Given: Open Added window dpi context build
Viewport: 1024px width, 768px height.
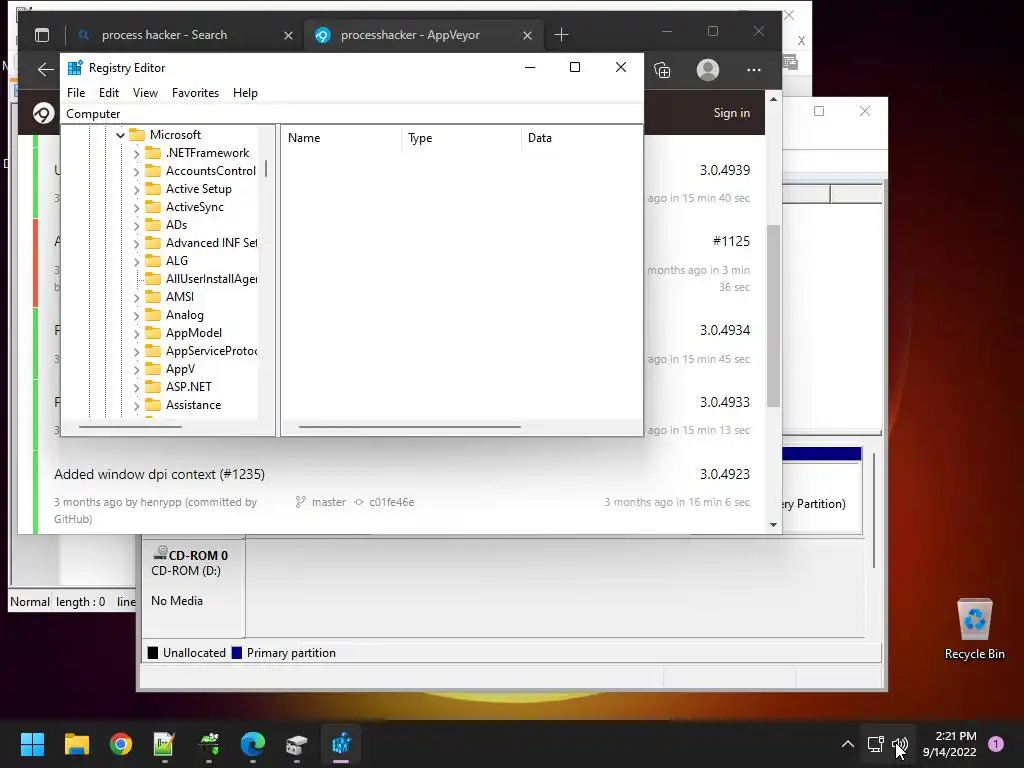Looking at the screenshot, I should point(159,474).
